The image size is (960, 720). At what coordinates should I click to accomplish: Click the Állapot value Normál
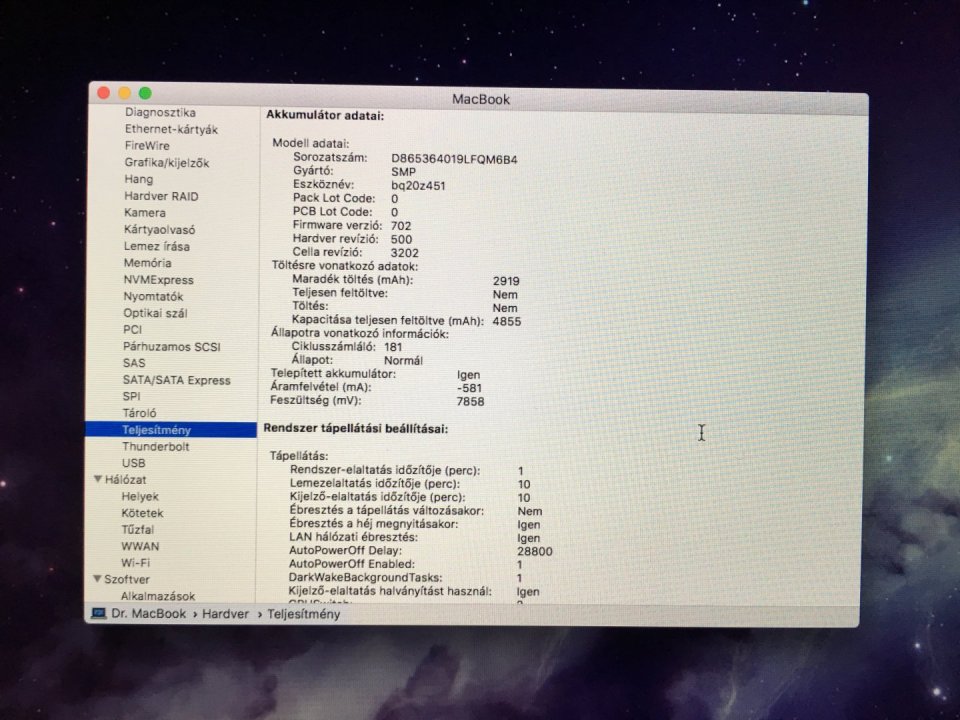(x=403, y=361)
